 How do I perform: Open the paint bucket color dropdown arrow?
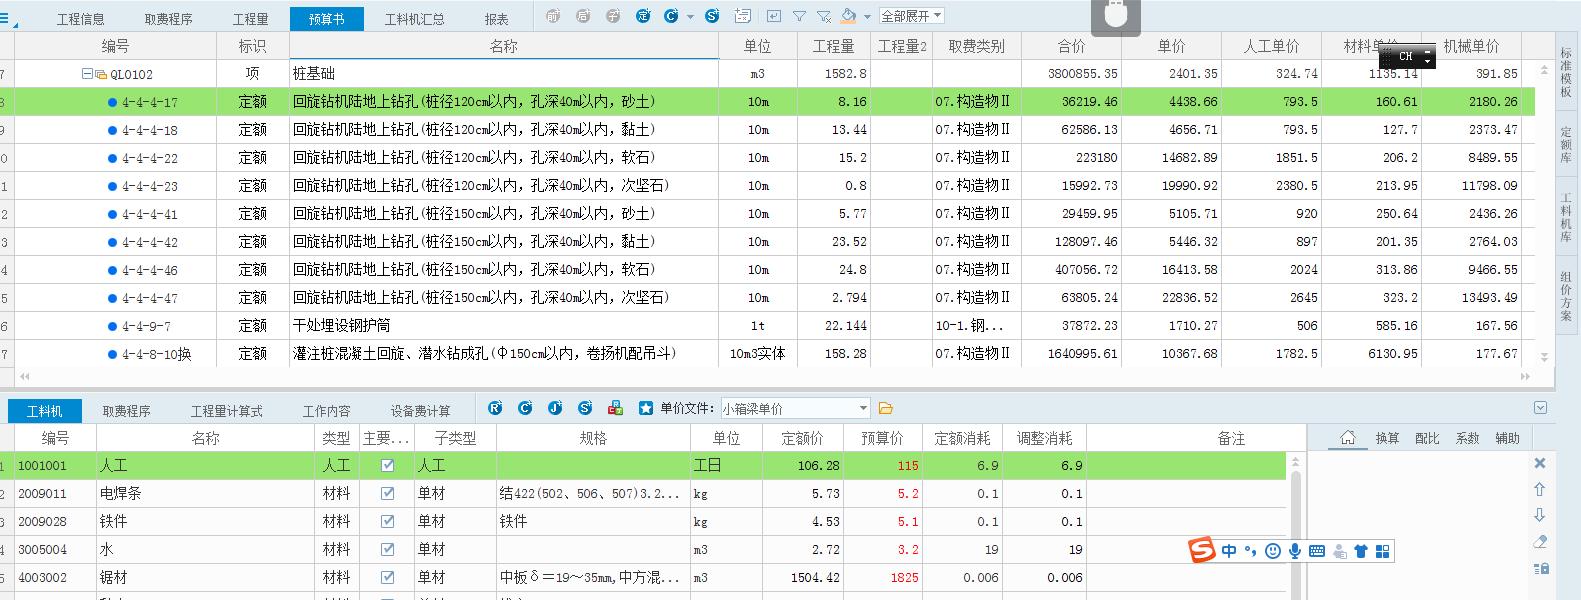[x=867, y=17]
